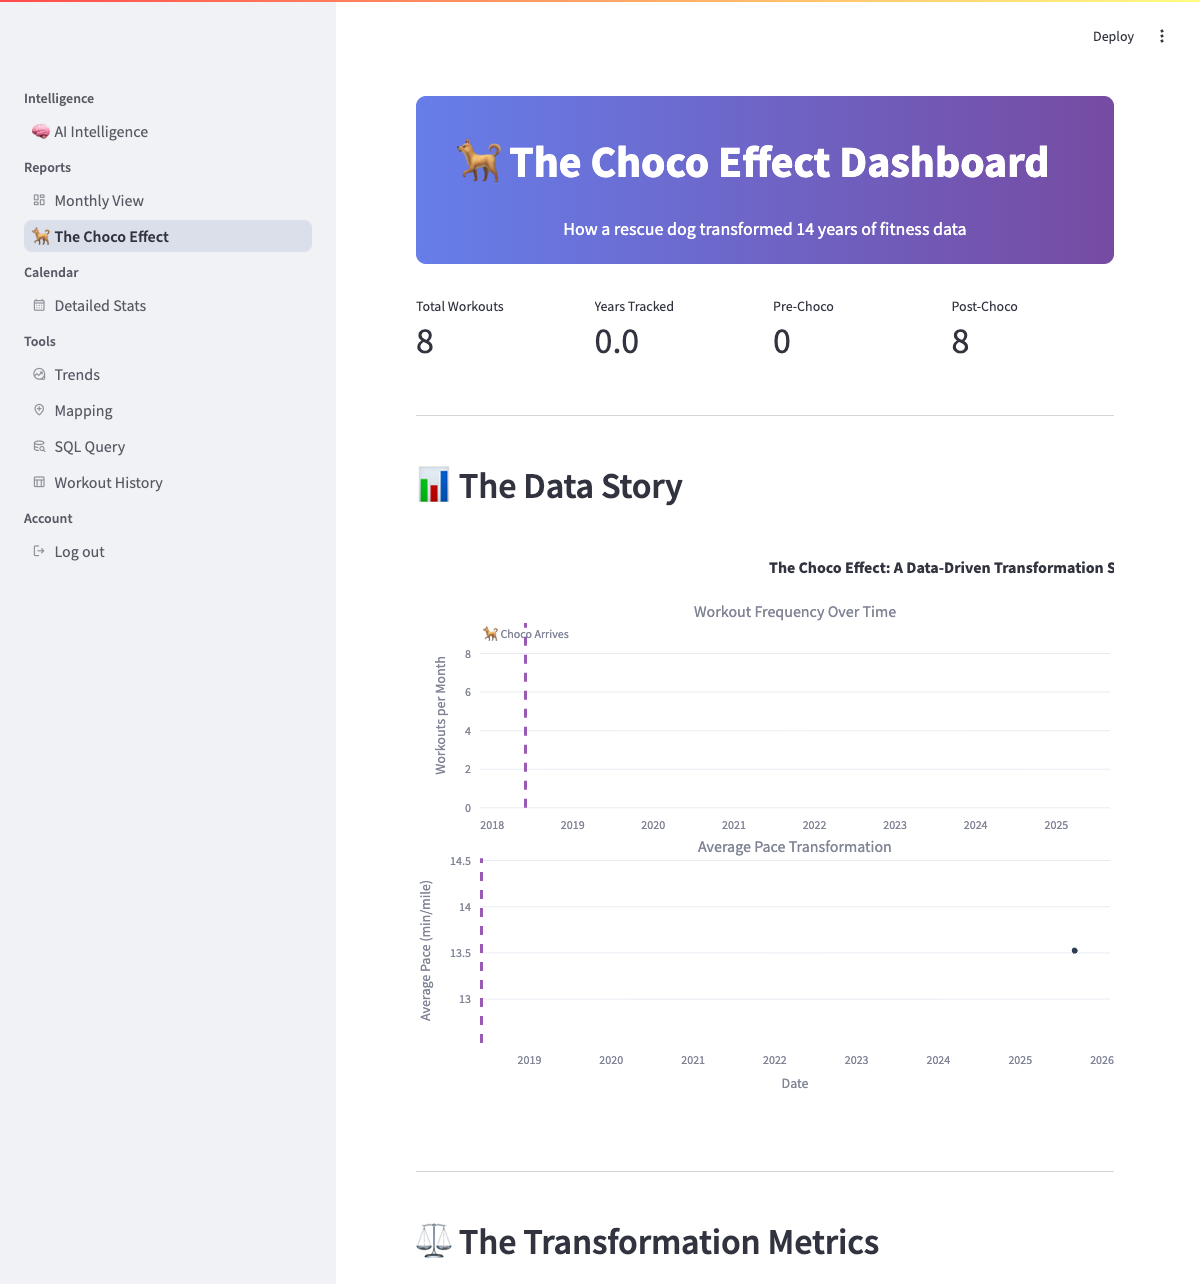Click the SQL Query database icon
Viewport: 1200px width, 1284px height.
tap(39, 446)
